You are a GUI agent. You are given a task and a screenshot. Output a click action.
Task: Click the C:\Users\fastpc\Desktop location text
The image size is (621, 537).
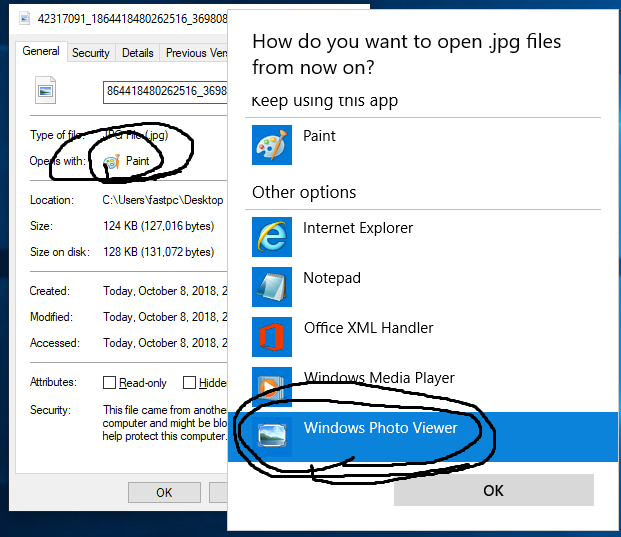(163, 200)
